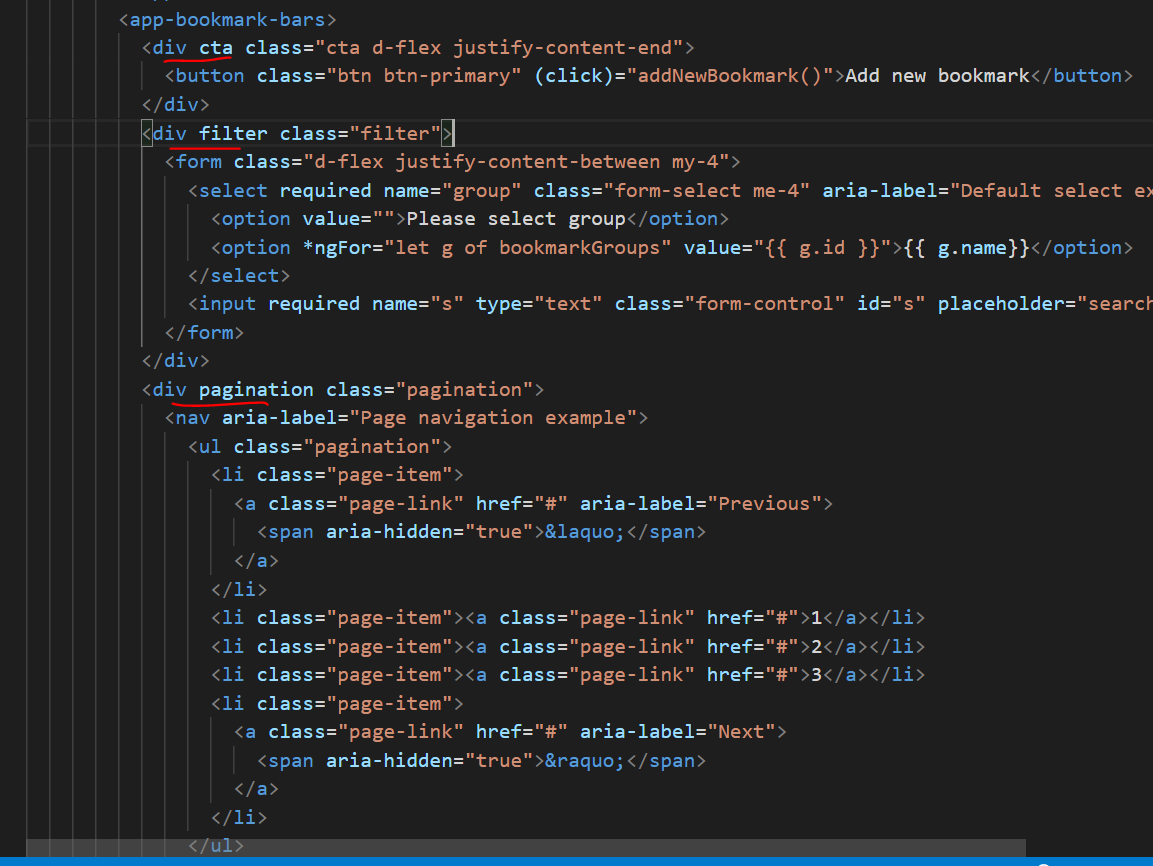Click the "form-control" class value

[x=764, y=304]
